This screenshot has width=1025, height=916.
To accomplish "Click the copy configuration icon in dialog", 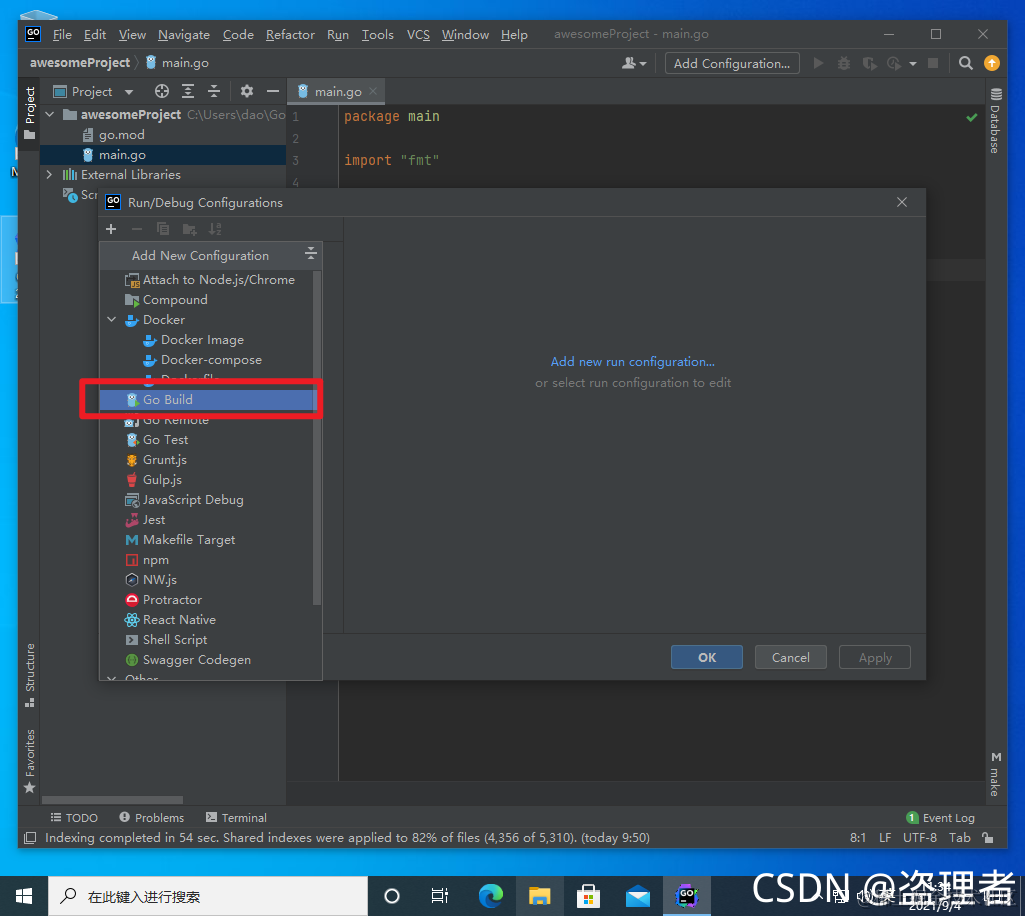I will [163, 229].
